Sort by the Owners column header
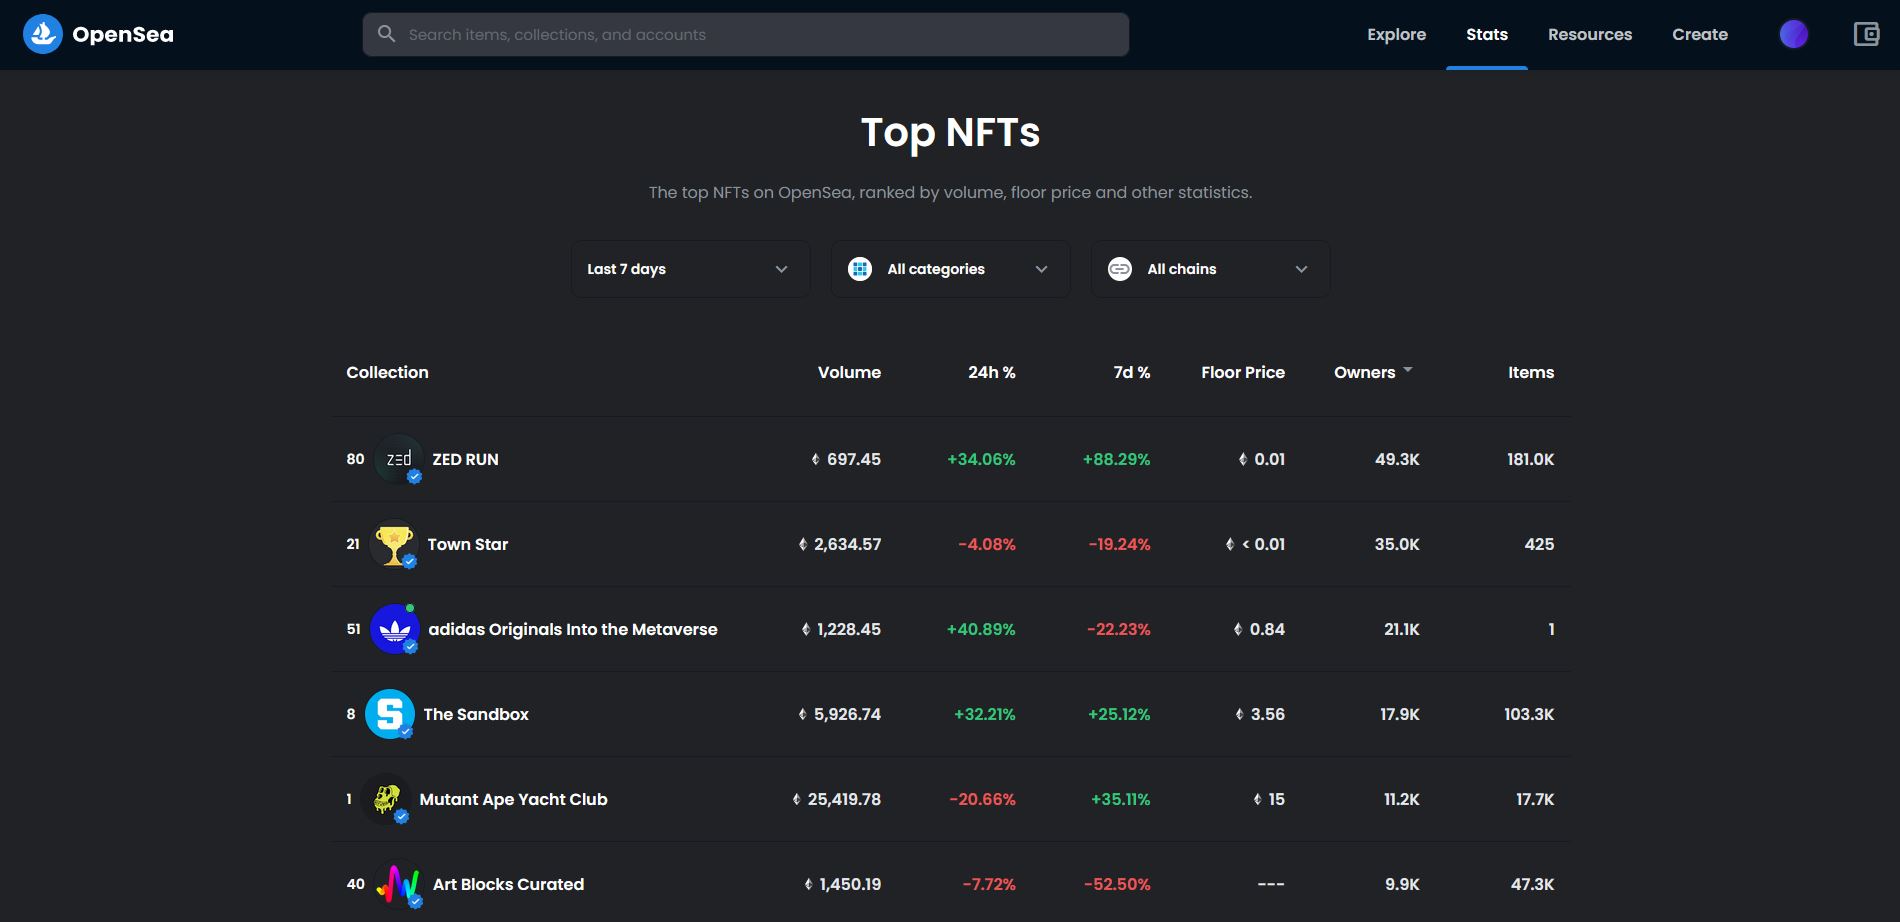 pos(1364,372)
